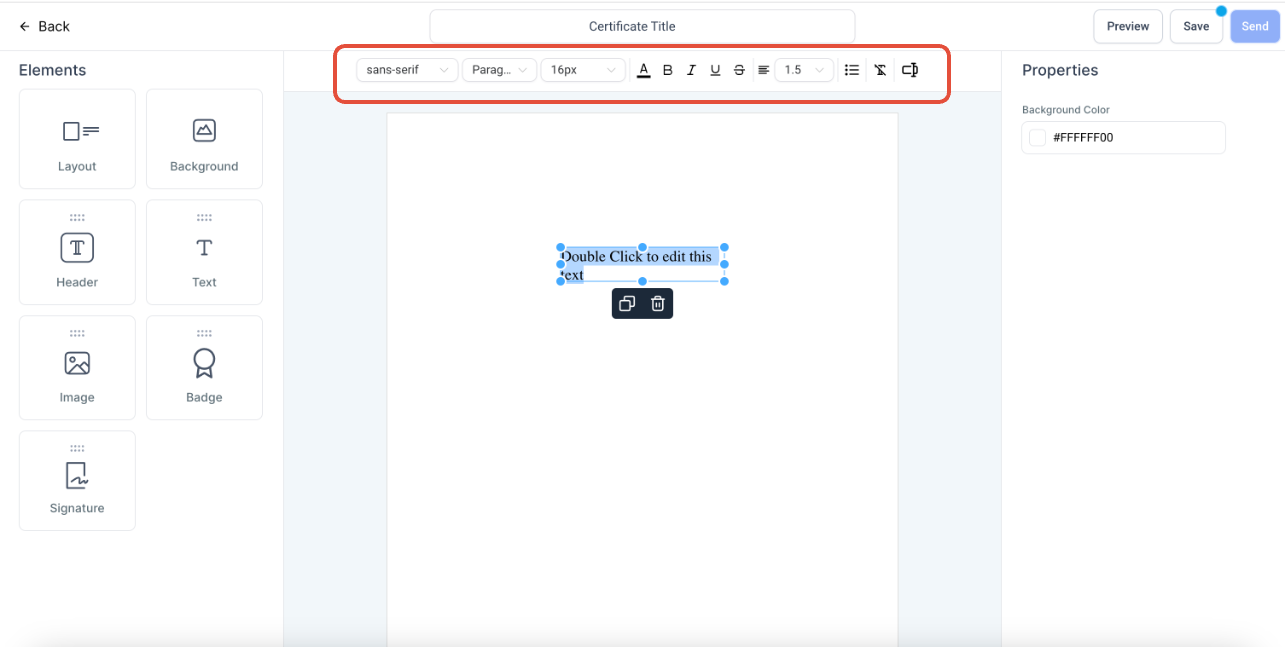
Task: Open the sans-serif font family dropdown
Action: (407, 70)
